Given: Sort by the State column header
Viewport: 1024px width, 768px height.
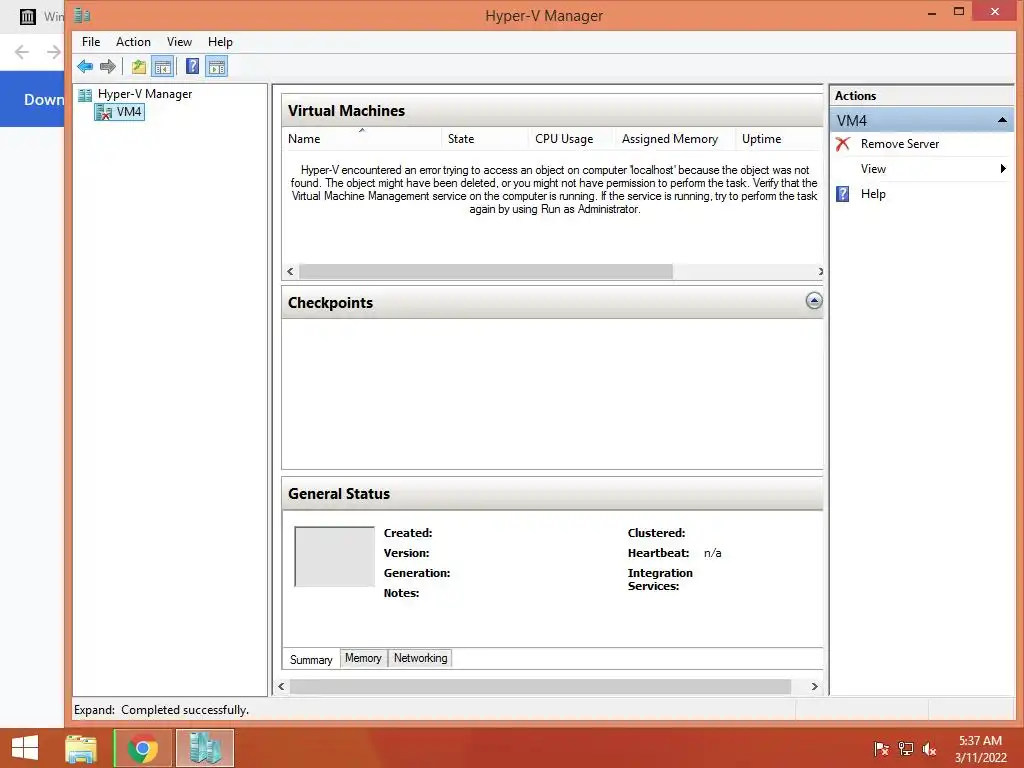Looking at the screenshot, I should [x=485, y=139].
